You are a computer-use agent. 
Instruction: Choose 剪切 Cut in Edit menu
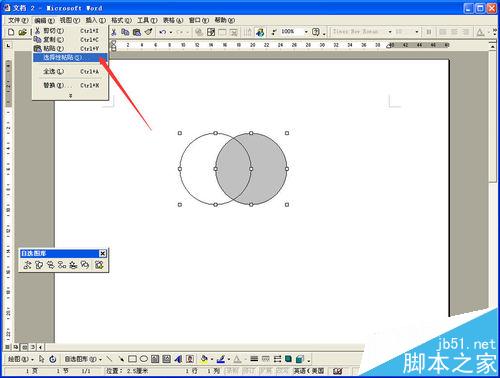coord(70,31)
